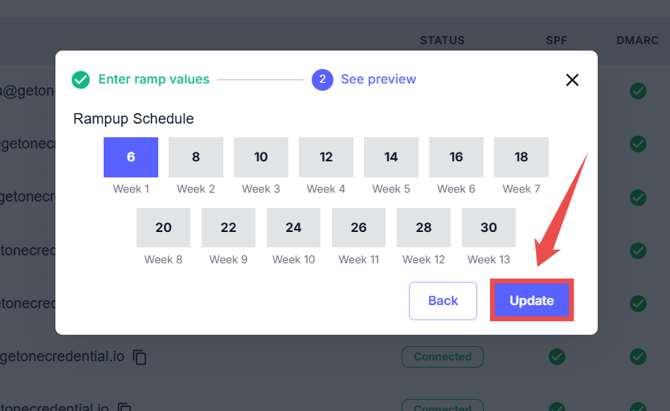Select Week 3 box showing 10
This screenshot has width=670, height=411.
(261, 157)
